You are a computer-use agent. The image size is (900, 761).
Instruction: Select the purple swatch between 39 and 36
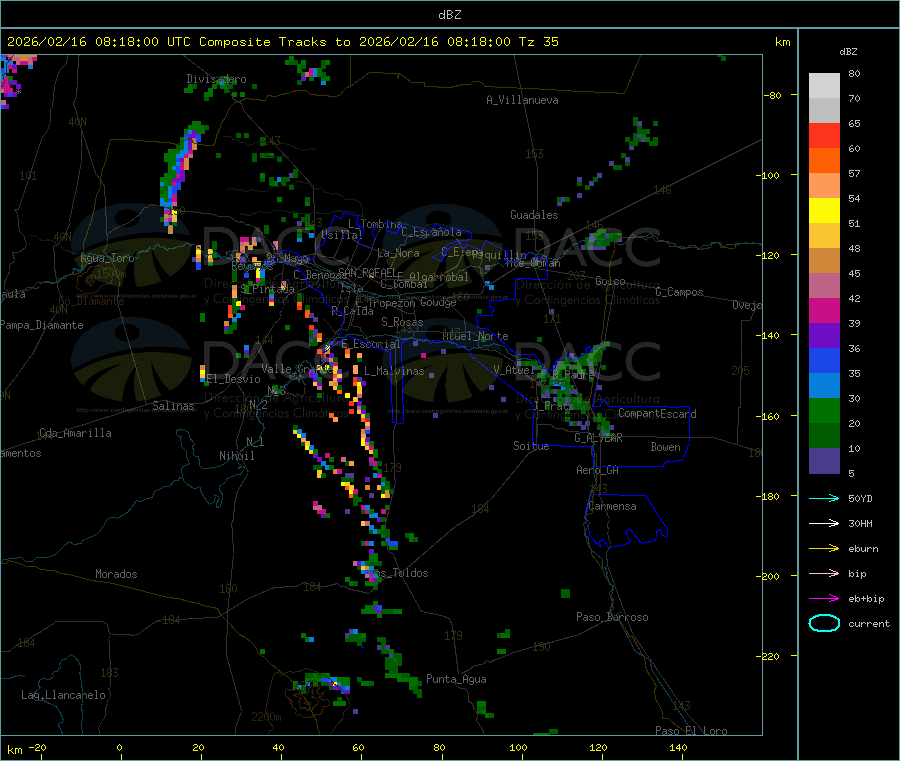pyautogui.click(x=824, y=336)
